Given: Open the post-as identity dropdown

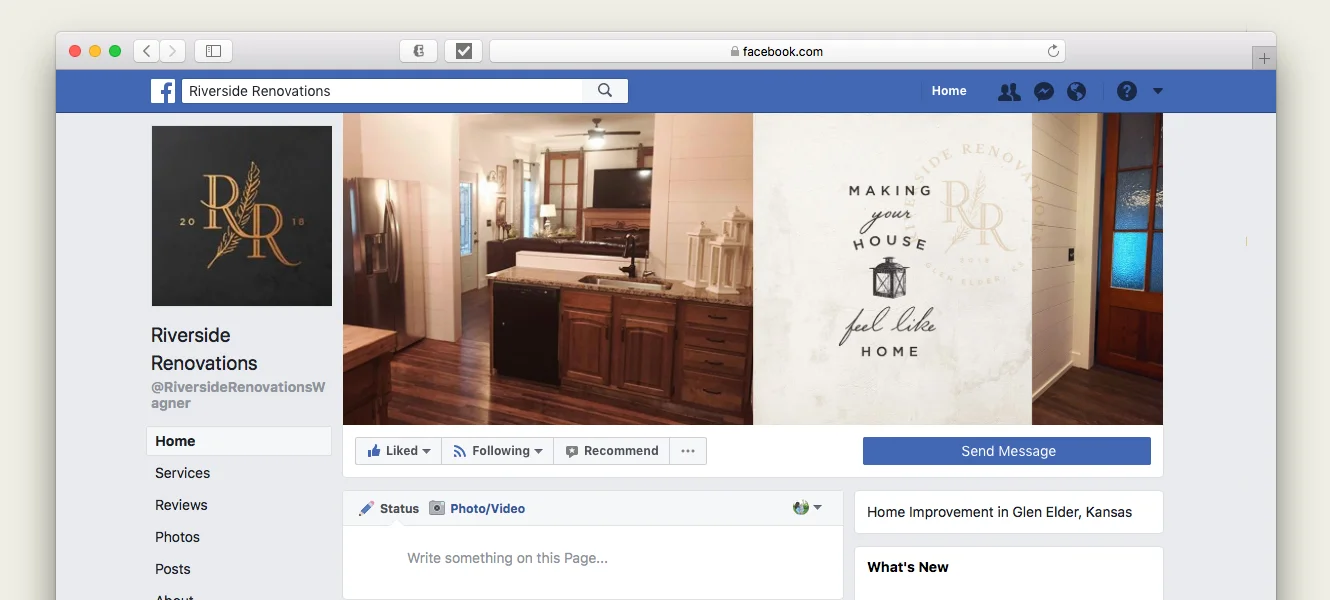Looking at the screenshot, I should [807, 507].
